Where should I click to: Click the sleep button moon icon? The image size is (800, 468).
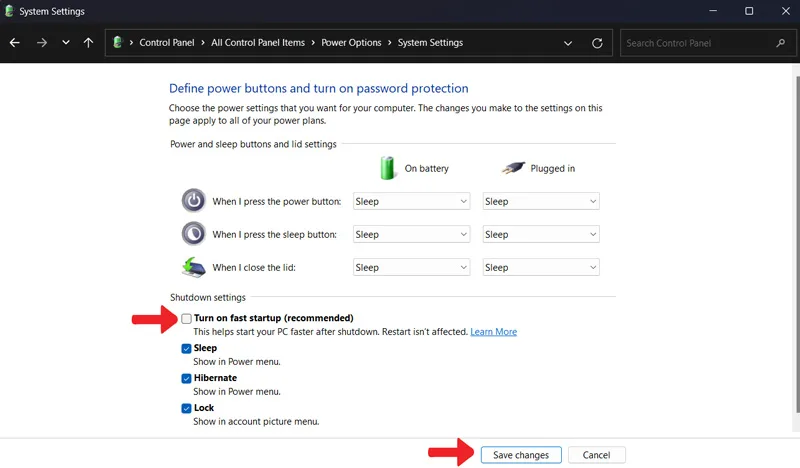click(x=193, y=234)
